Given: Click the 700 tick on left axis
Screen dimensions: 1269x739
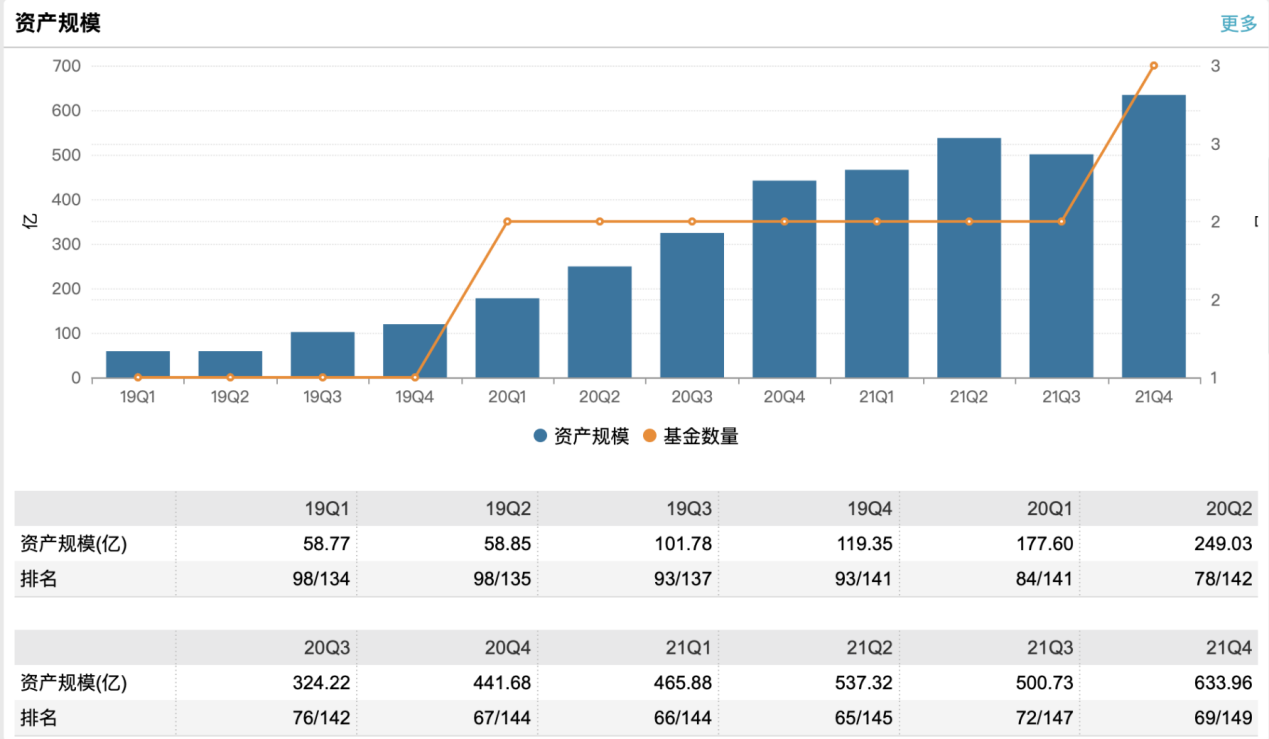Looking at the screenshot, I should 66,66.
